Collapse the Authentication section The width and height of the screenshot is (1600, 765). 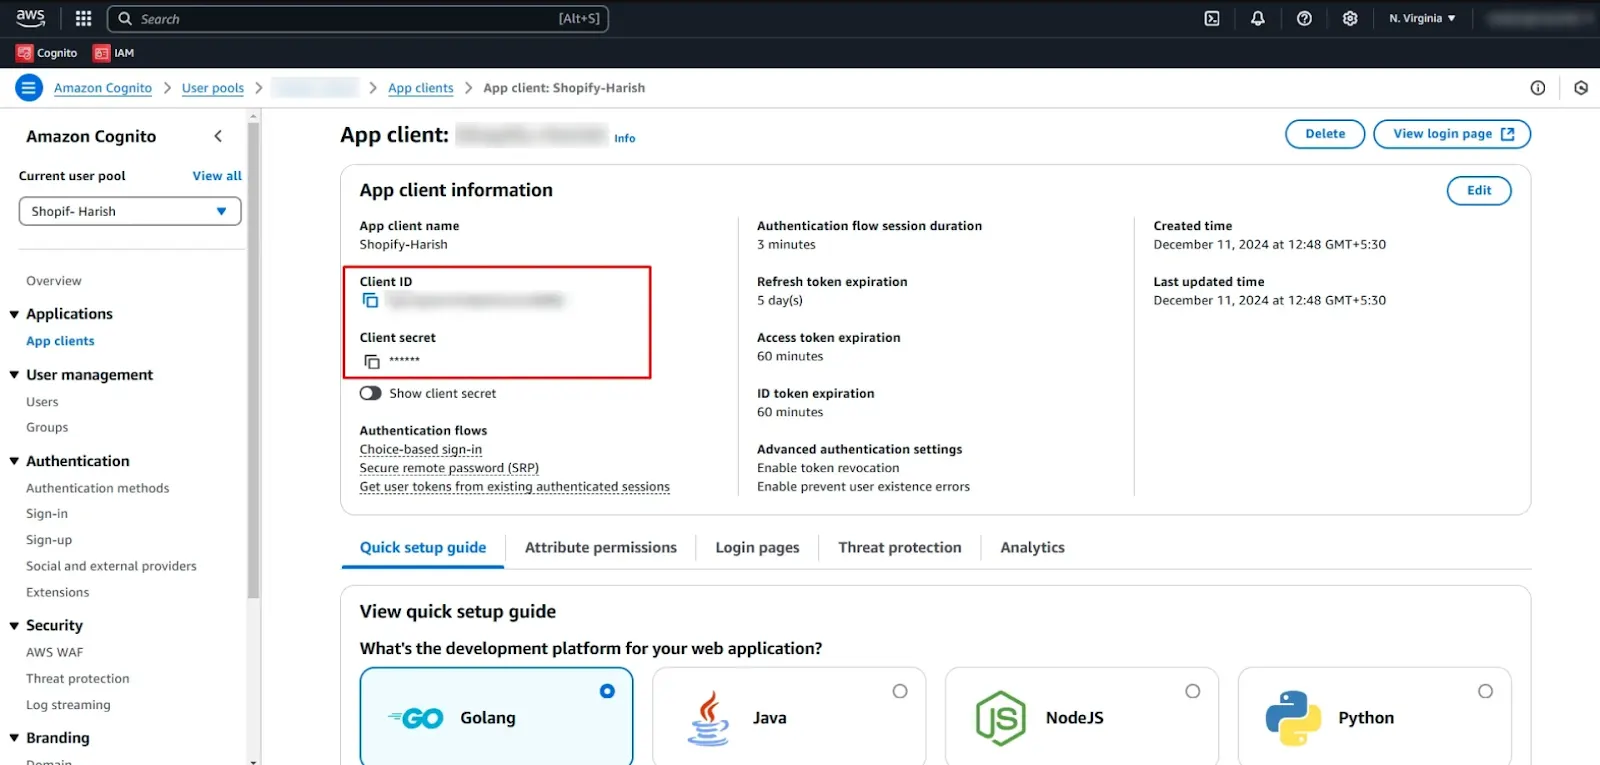coord(14,461)
